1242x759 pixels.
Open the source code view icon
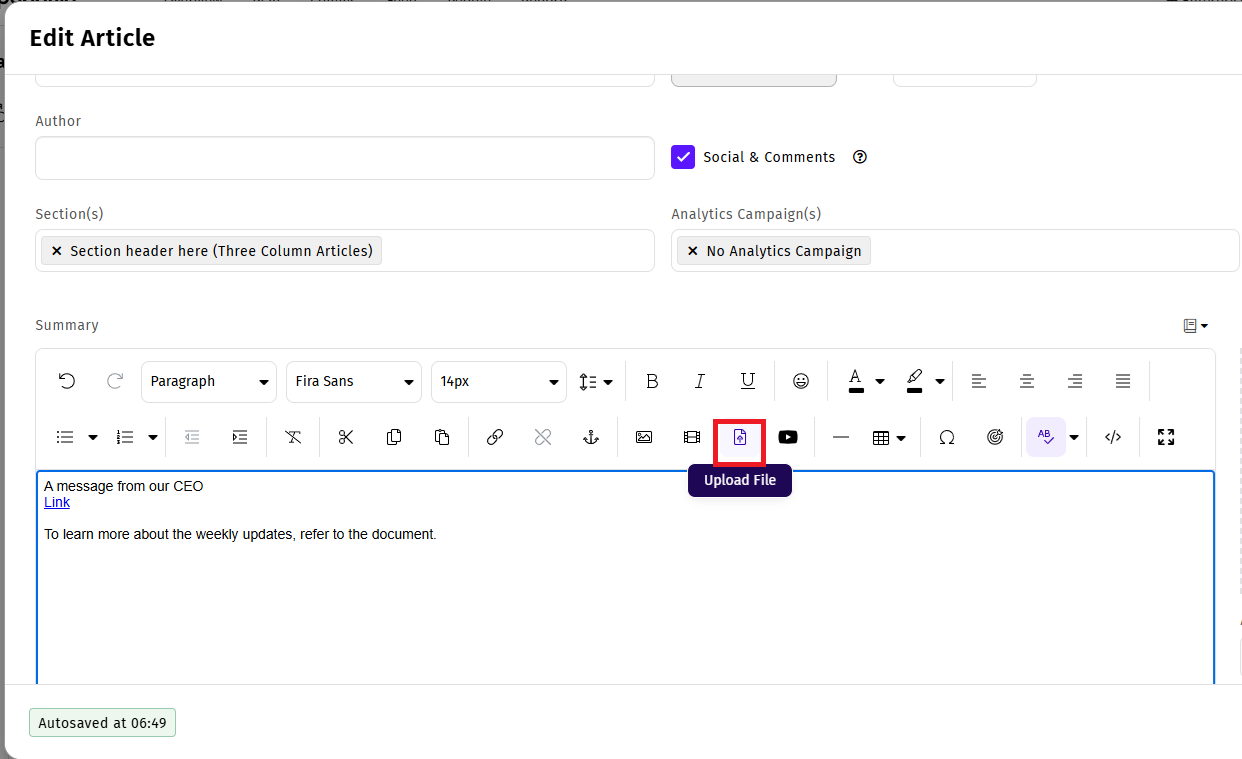point(1113,438)
